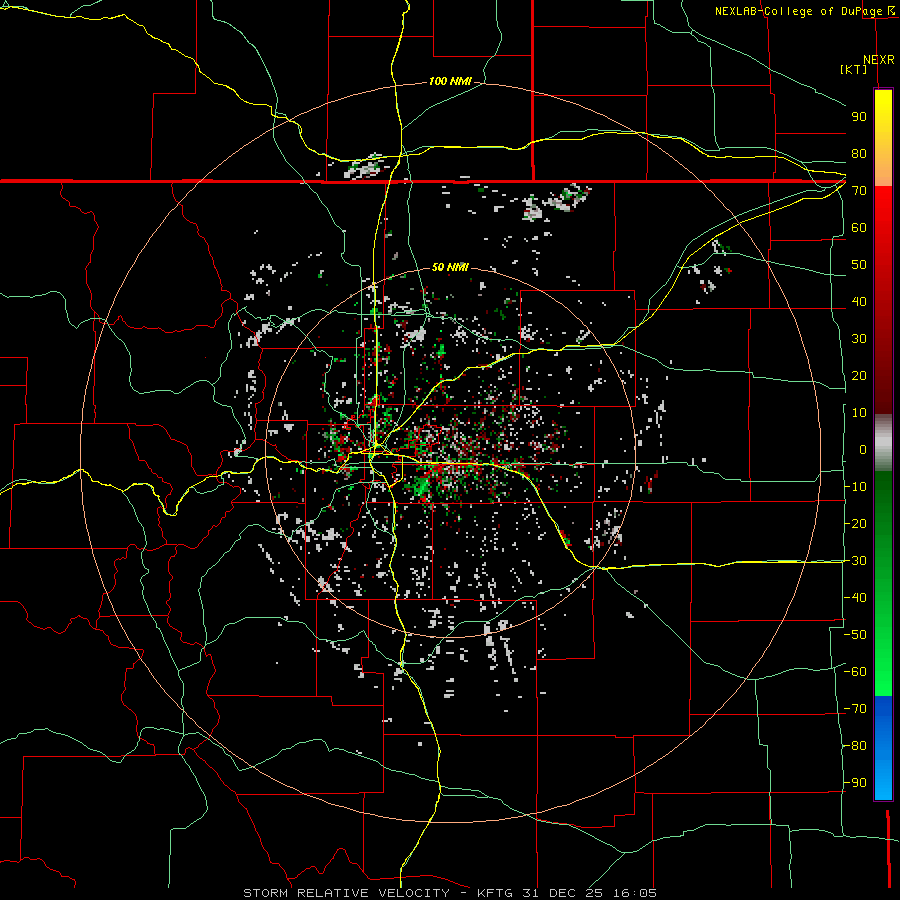Click the NEXR label above the color scale
Image resolution: width=900 pixels, height=900 pixels.
tap(879, 60)
